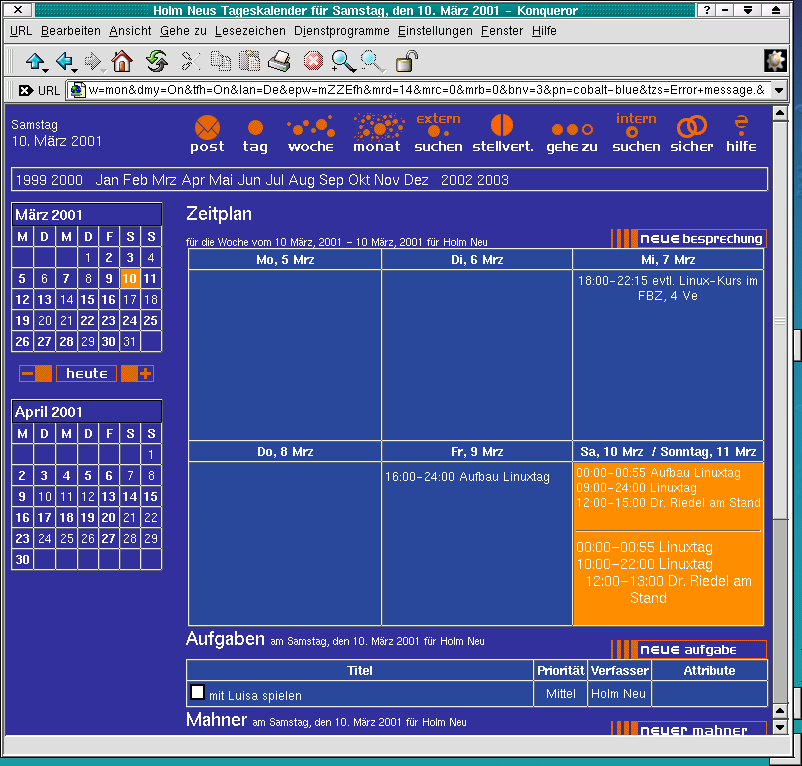Jump to today using 'heute' button

[x=87, y=373]
